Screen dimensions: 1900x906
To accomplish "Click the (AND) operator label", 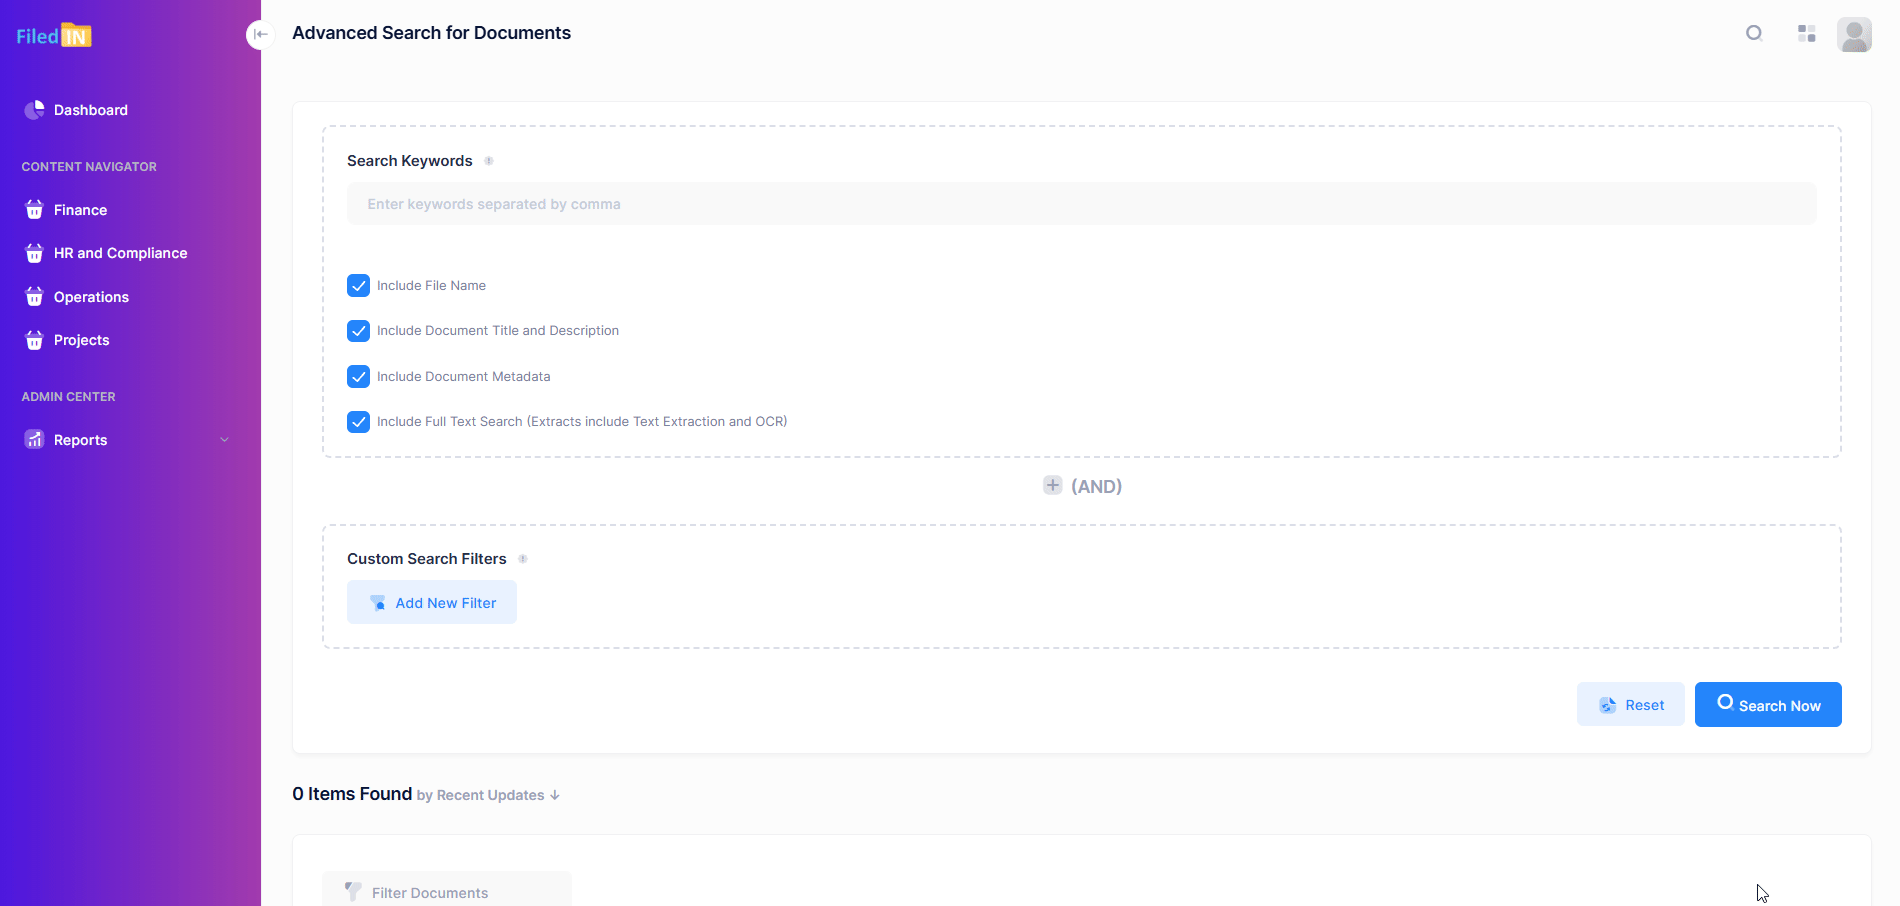I will tap(1096, 486).
